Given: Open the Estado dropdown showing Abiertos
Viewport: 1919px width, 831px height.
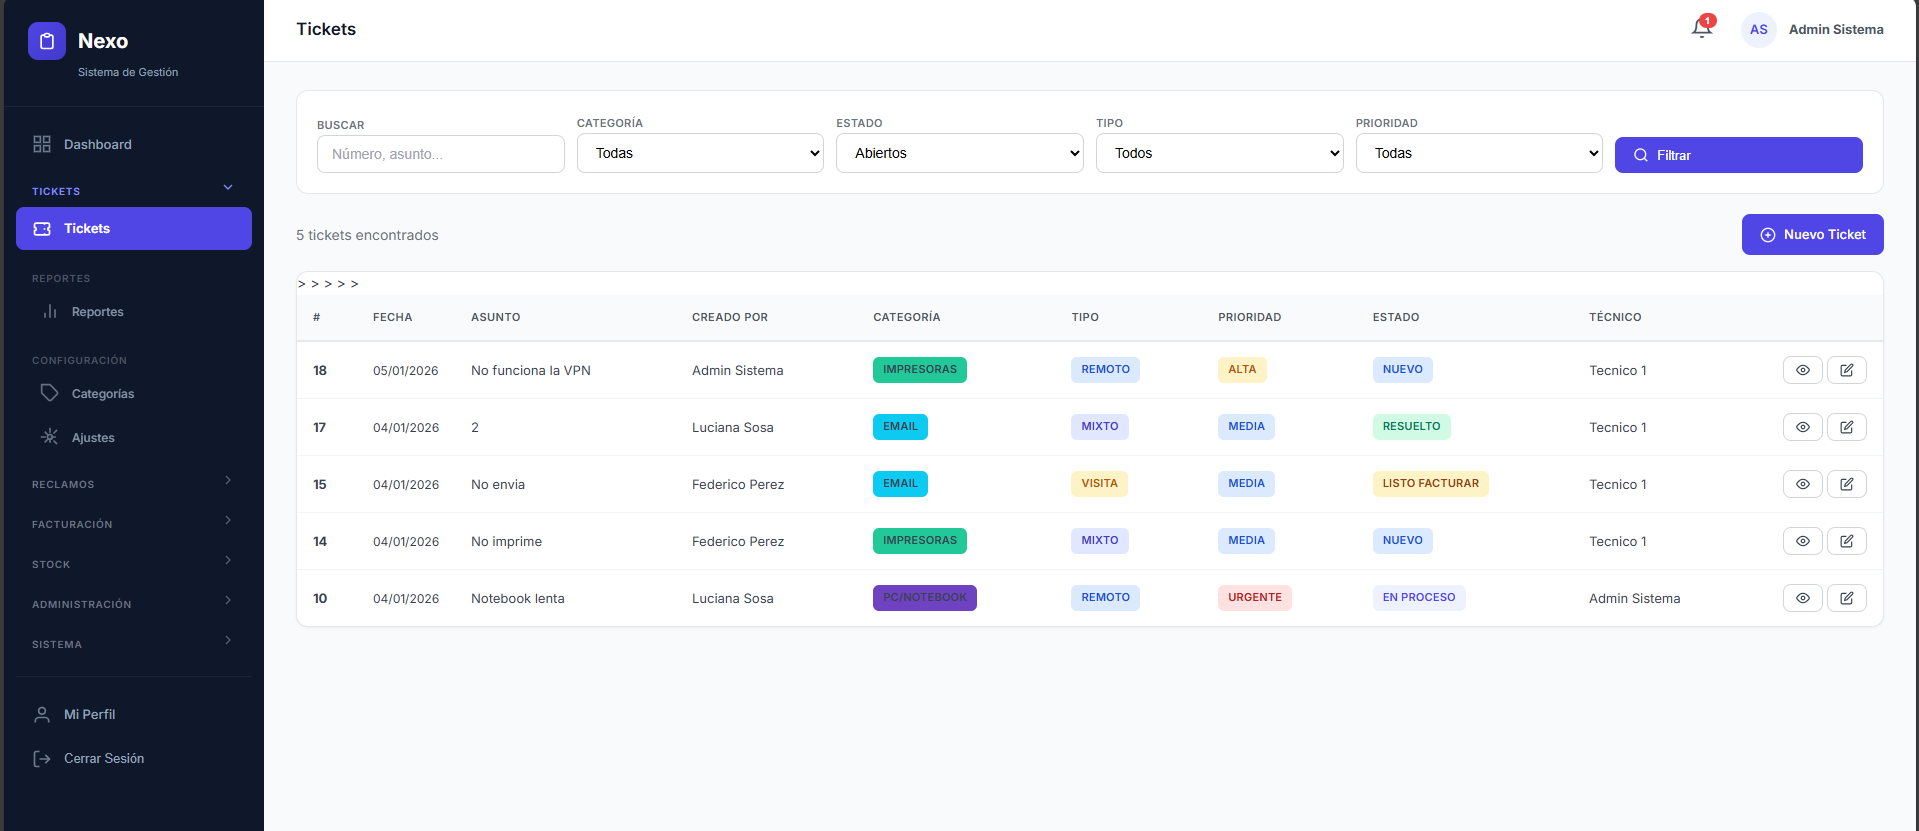Looking at the screenshot, I should [959, 153].
